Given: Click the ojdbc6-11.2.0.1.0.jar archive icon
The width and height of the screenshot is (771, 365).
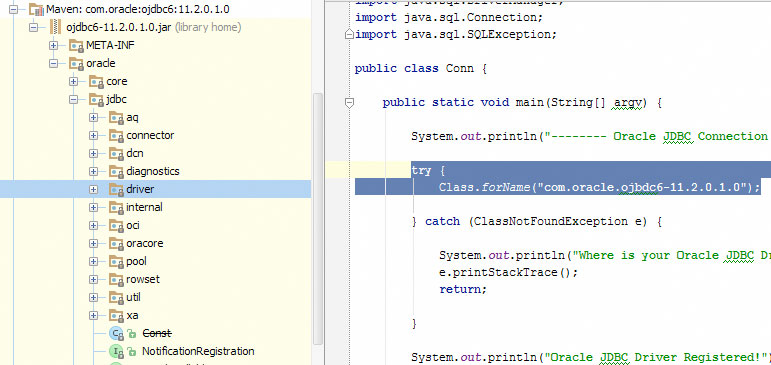Looking at the screenshot, I should (55, 27).
